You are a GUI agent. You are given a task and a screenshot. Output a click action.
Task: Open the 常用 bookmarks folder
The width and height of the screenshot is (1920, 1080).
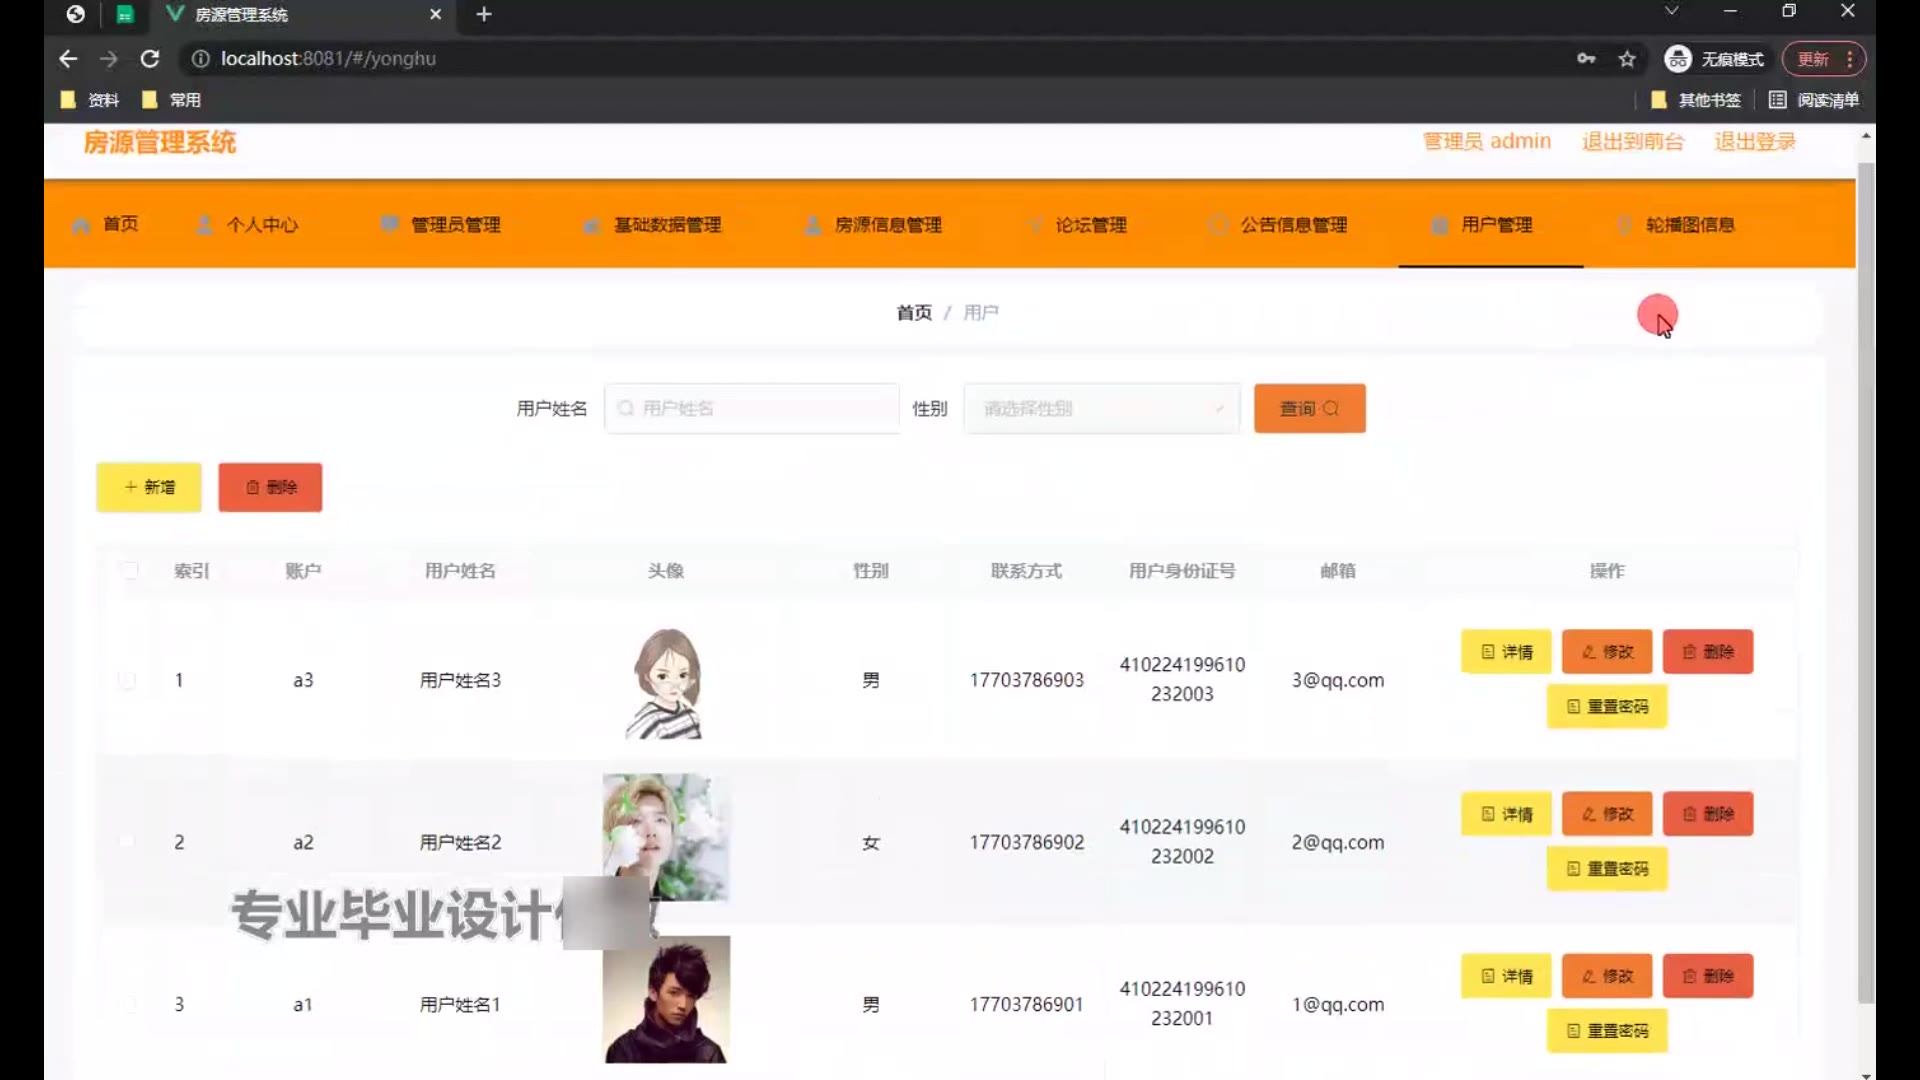172,100
